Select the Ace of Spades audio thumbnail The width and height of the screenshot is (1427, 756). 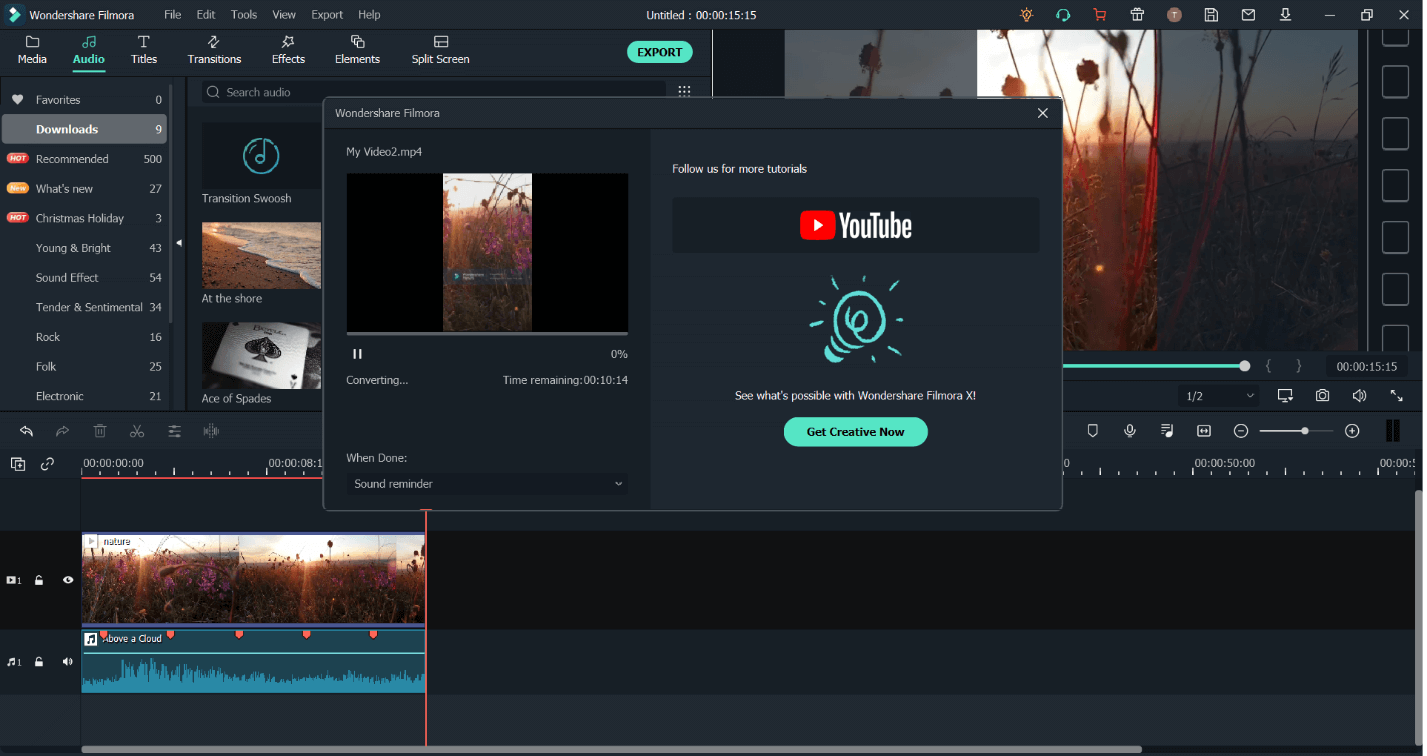(261, 356)
